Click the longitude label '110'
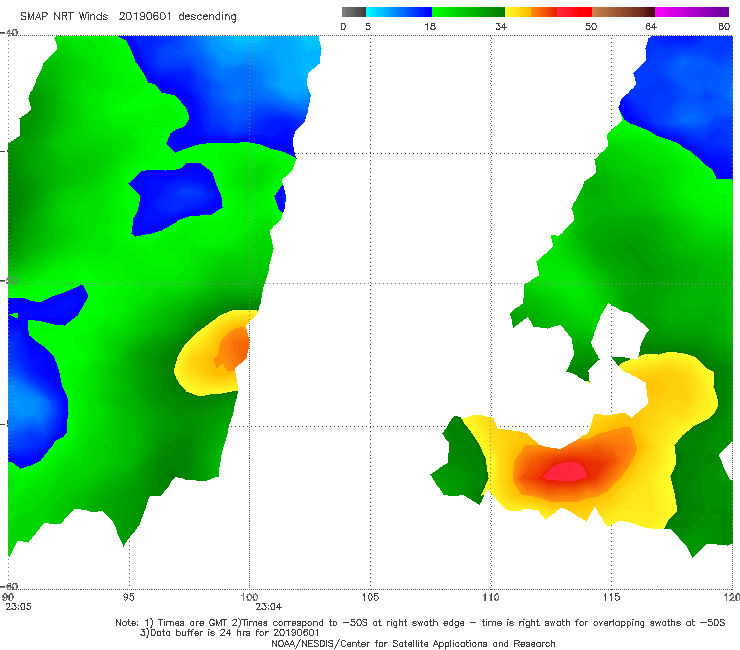Image resolution: width=740 pixels, height=650 pixels. (491, 597)
